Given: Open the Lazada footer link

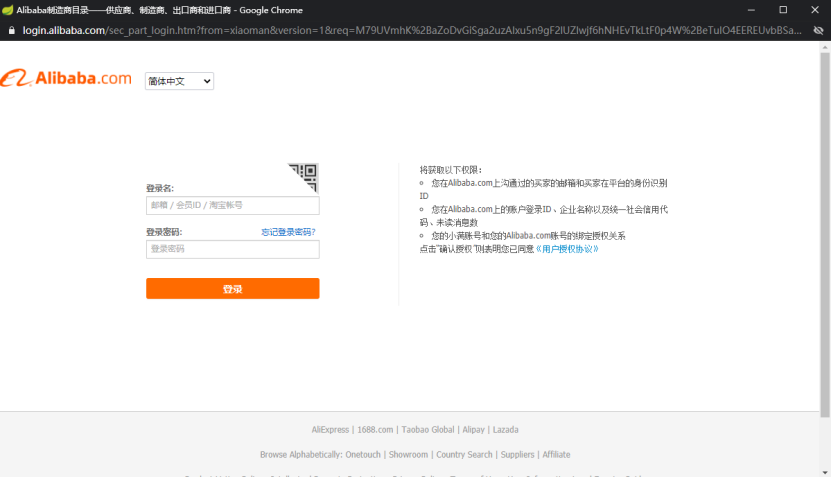Looking at the screenshot, I should 506,429.
